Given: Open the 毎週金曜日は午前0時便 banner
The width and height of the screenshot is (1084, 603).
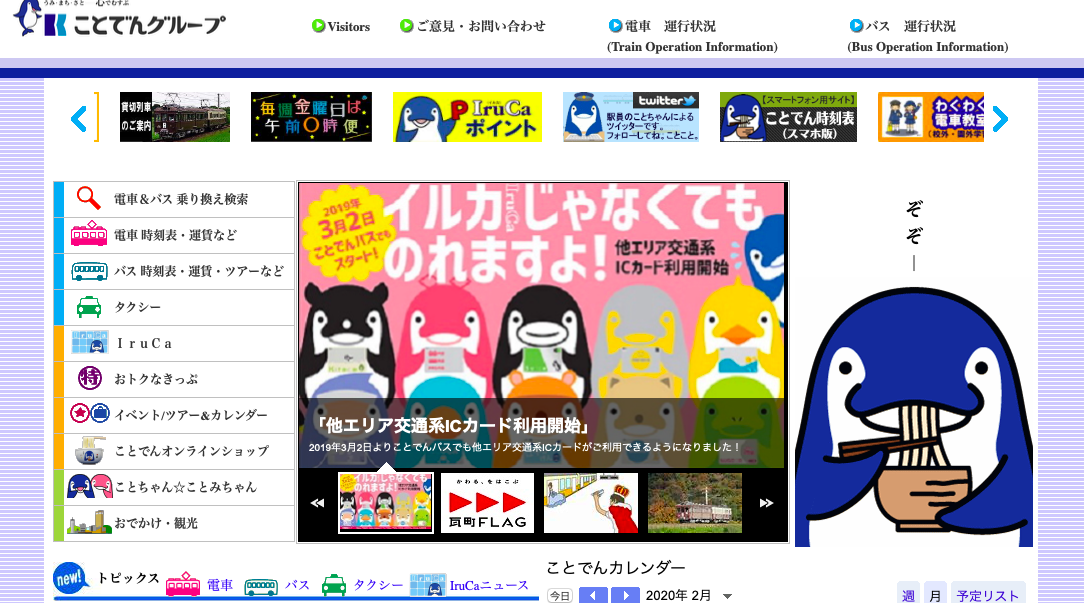Looking at the screenshot, I should (x=311, y=117).
